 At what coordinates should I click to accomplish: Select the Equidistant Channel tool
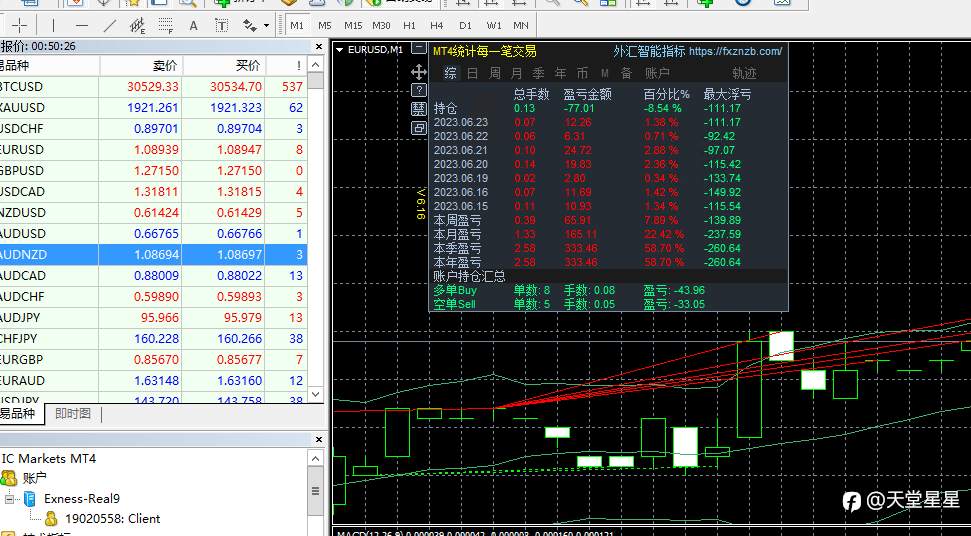tap(137, 25)
